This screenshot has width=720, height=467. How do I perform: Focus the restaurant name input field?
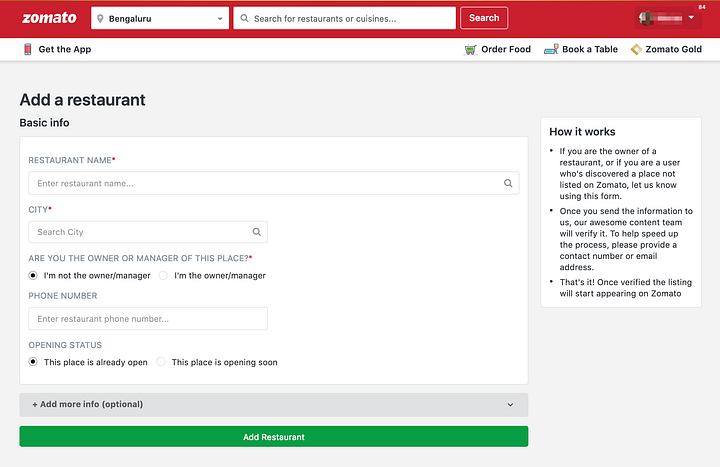pyautogui.click(x=274, y=183)
